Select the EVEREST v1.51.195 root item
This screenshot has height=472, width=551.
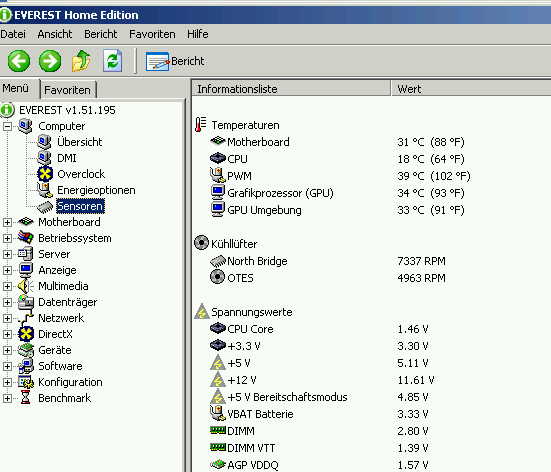67,110
